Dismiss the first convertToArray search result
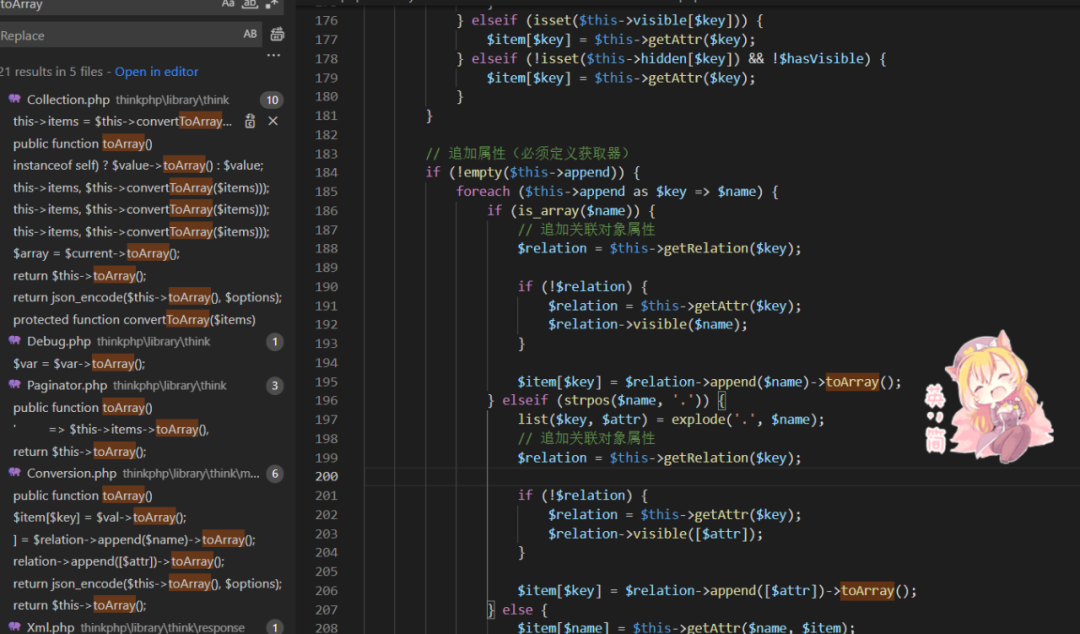1080x634 pixels. pyautogui.click(x=273, y=121)
